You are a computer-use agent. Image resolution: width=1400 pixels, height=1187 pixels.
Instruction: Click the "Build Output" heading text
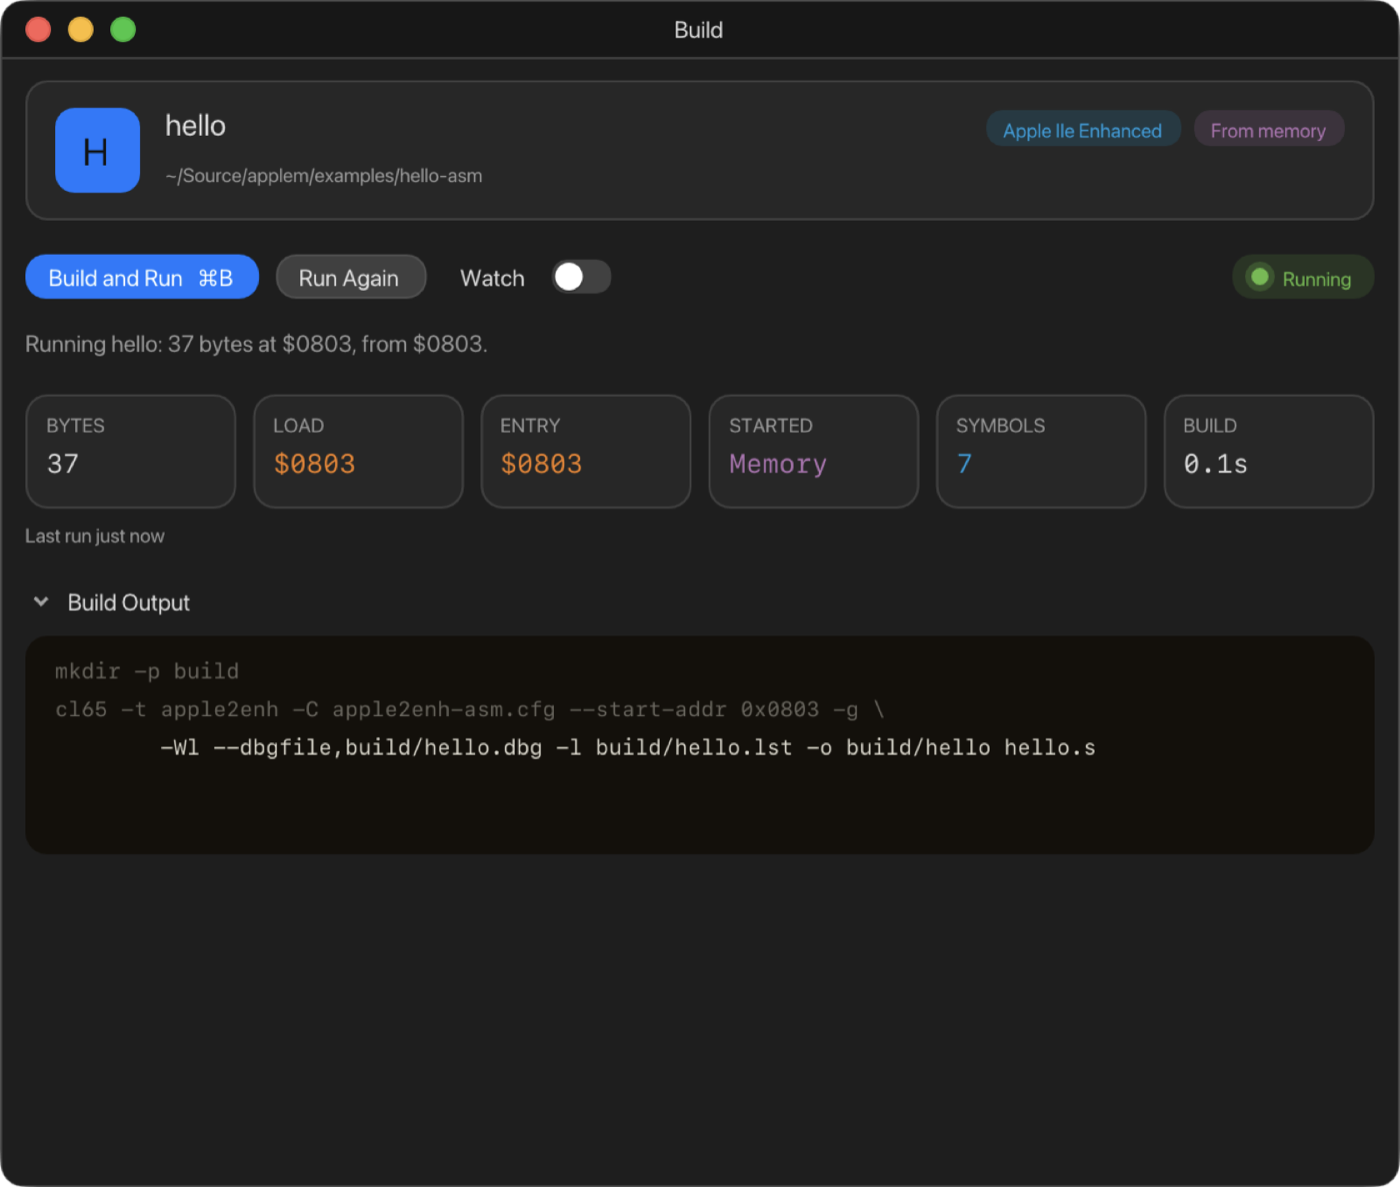129,602
